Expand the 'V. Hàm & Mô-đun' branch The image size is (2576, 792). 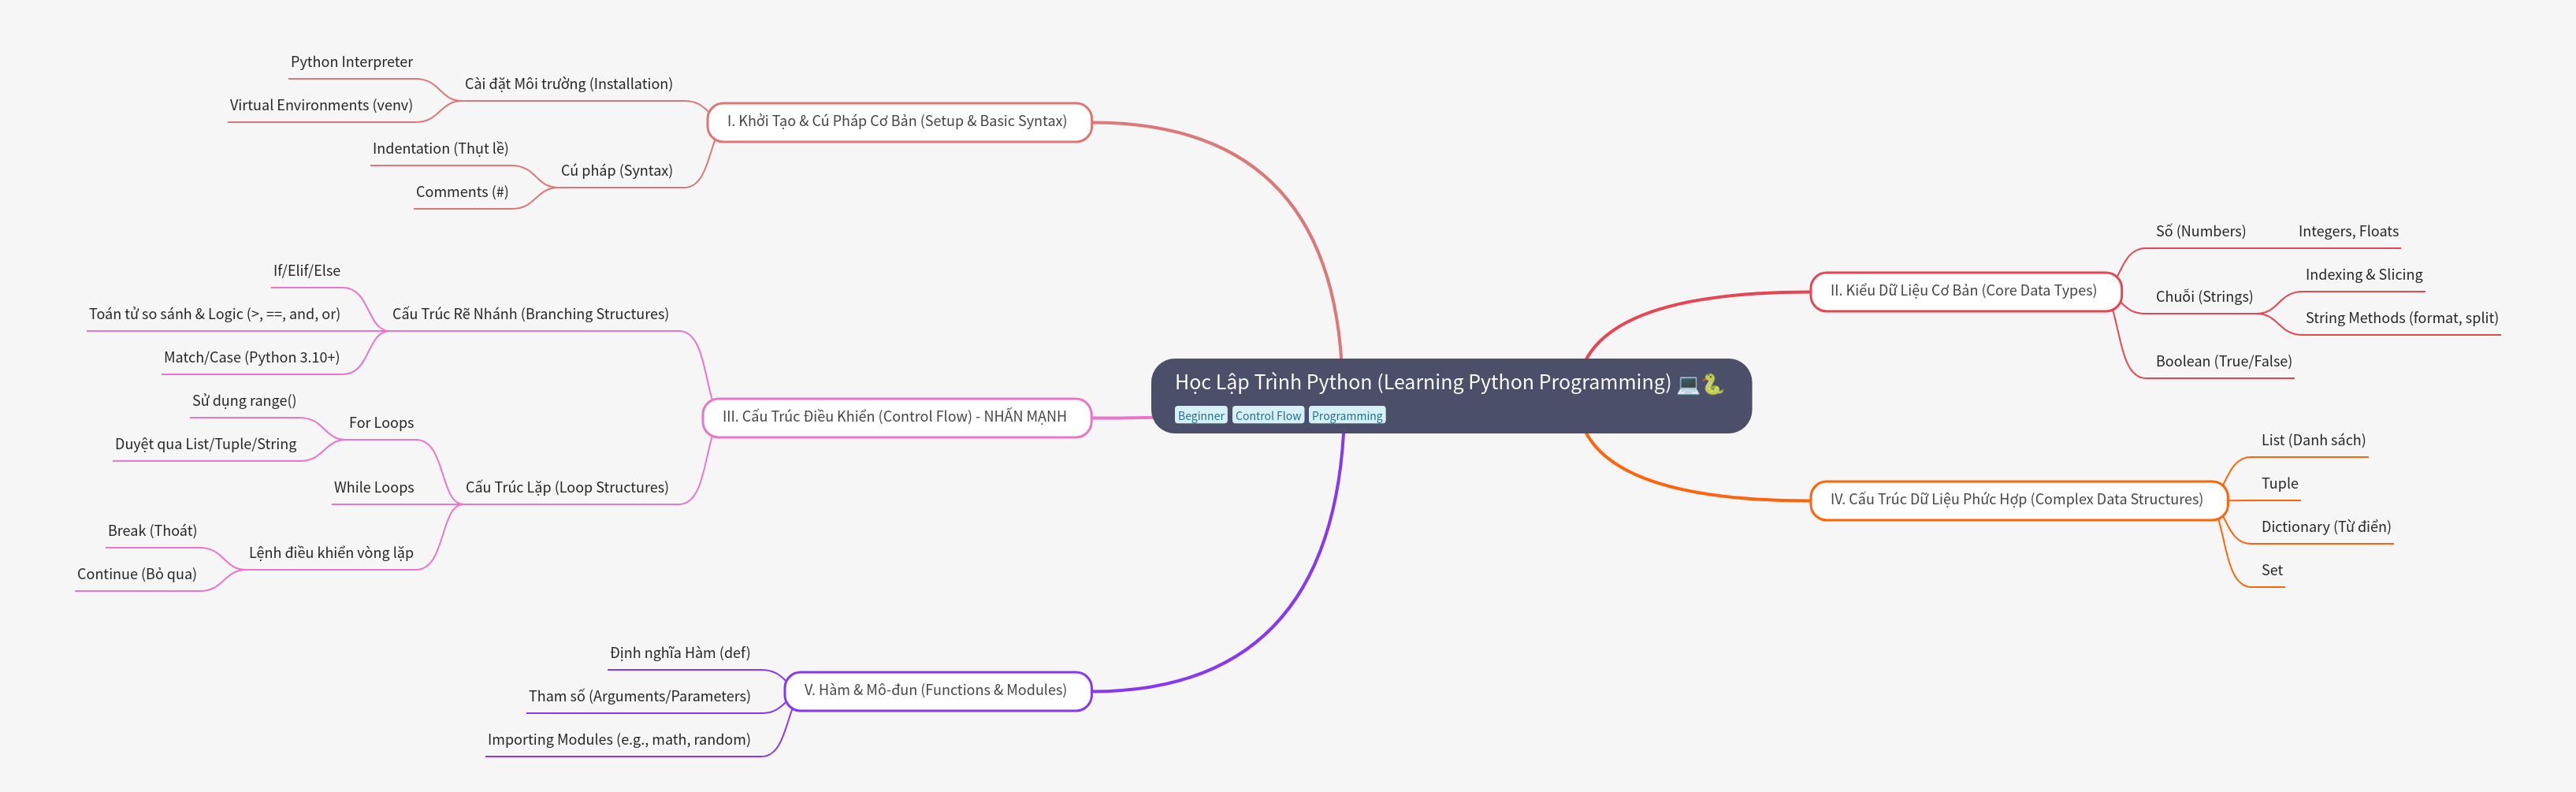[937, 690]
